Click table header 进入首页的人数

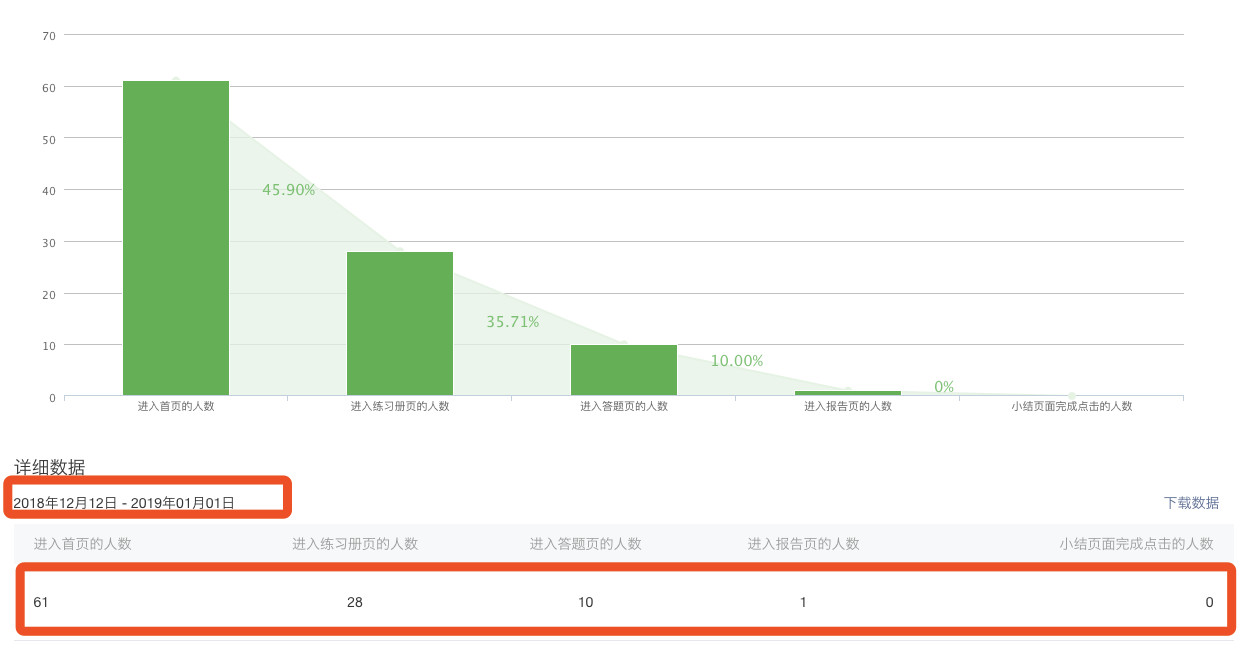point(83,544)
